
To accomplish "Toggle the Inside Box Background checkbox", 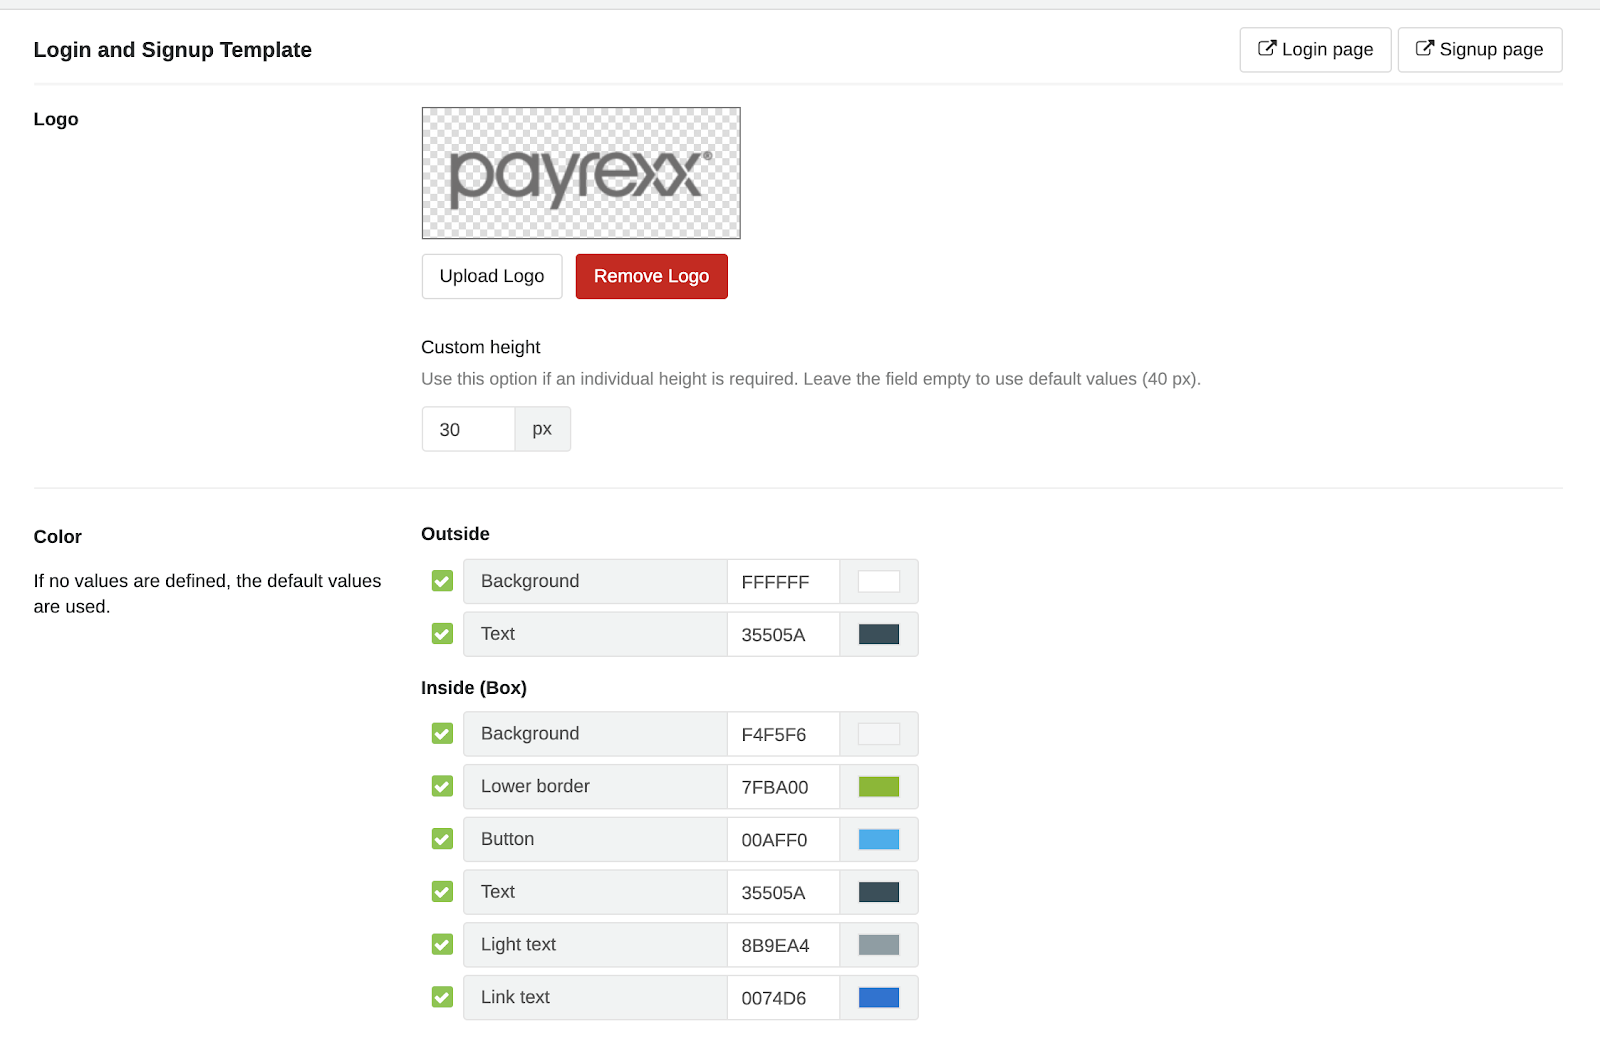I will point(442,734).
